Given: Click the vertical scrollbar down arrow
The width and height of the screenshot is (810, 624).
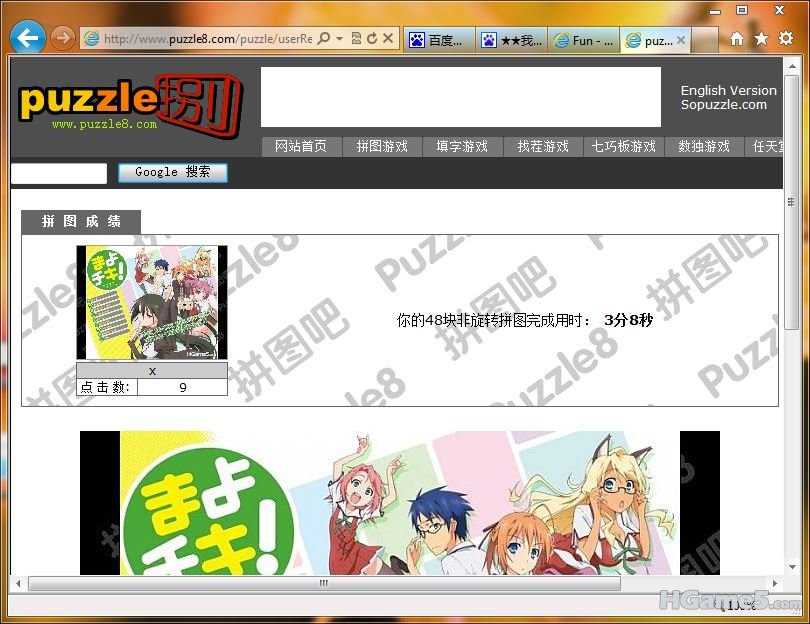Looking at the screenshot, I should tap(792, 567).
